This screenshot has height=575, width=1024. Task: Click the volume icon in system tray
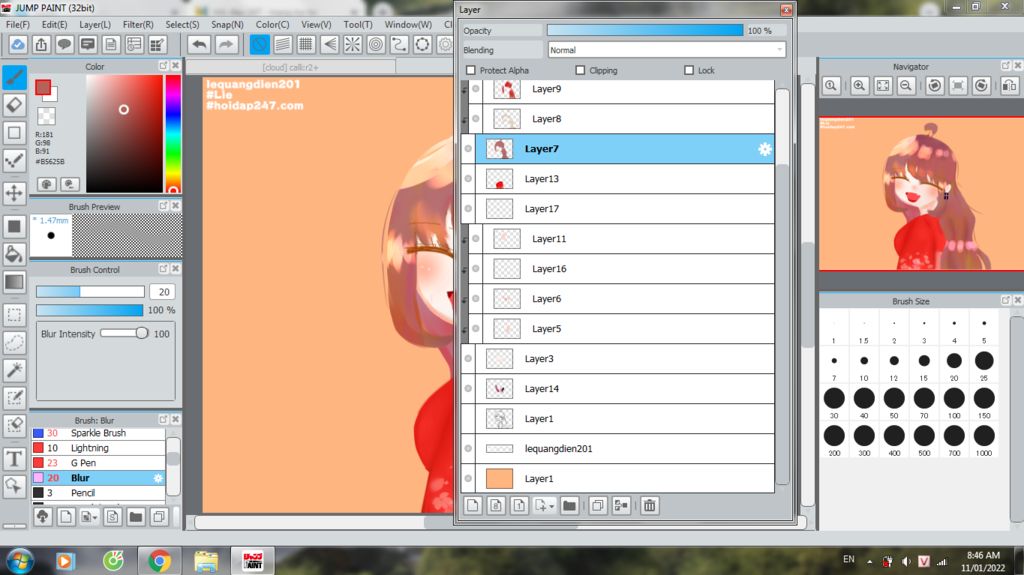point(906,561)
